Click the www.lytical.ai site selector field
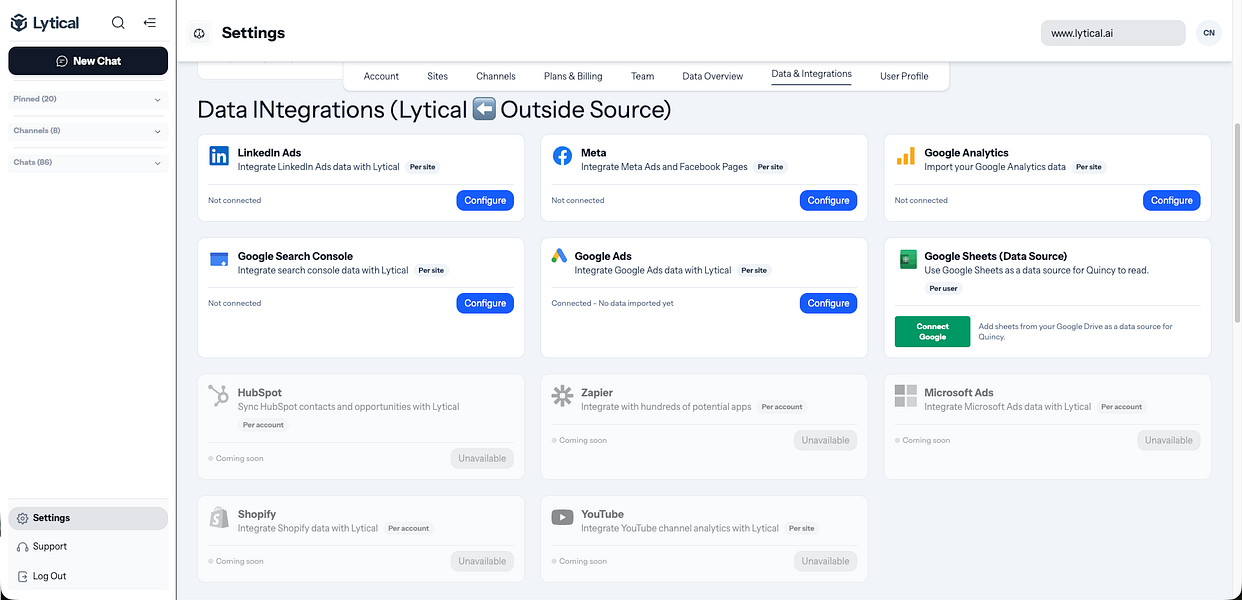The image size is (1242, 600). click(x=1112, y=33)
